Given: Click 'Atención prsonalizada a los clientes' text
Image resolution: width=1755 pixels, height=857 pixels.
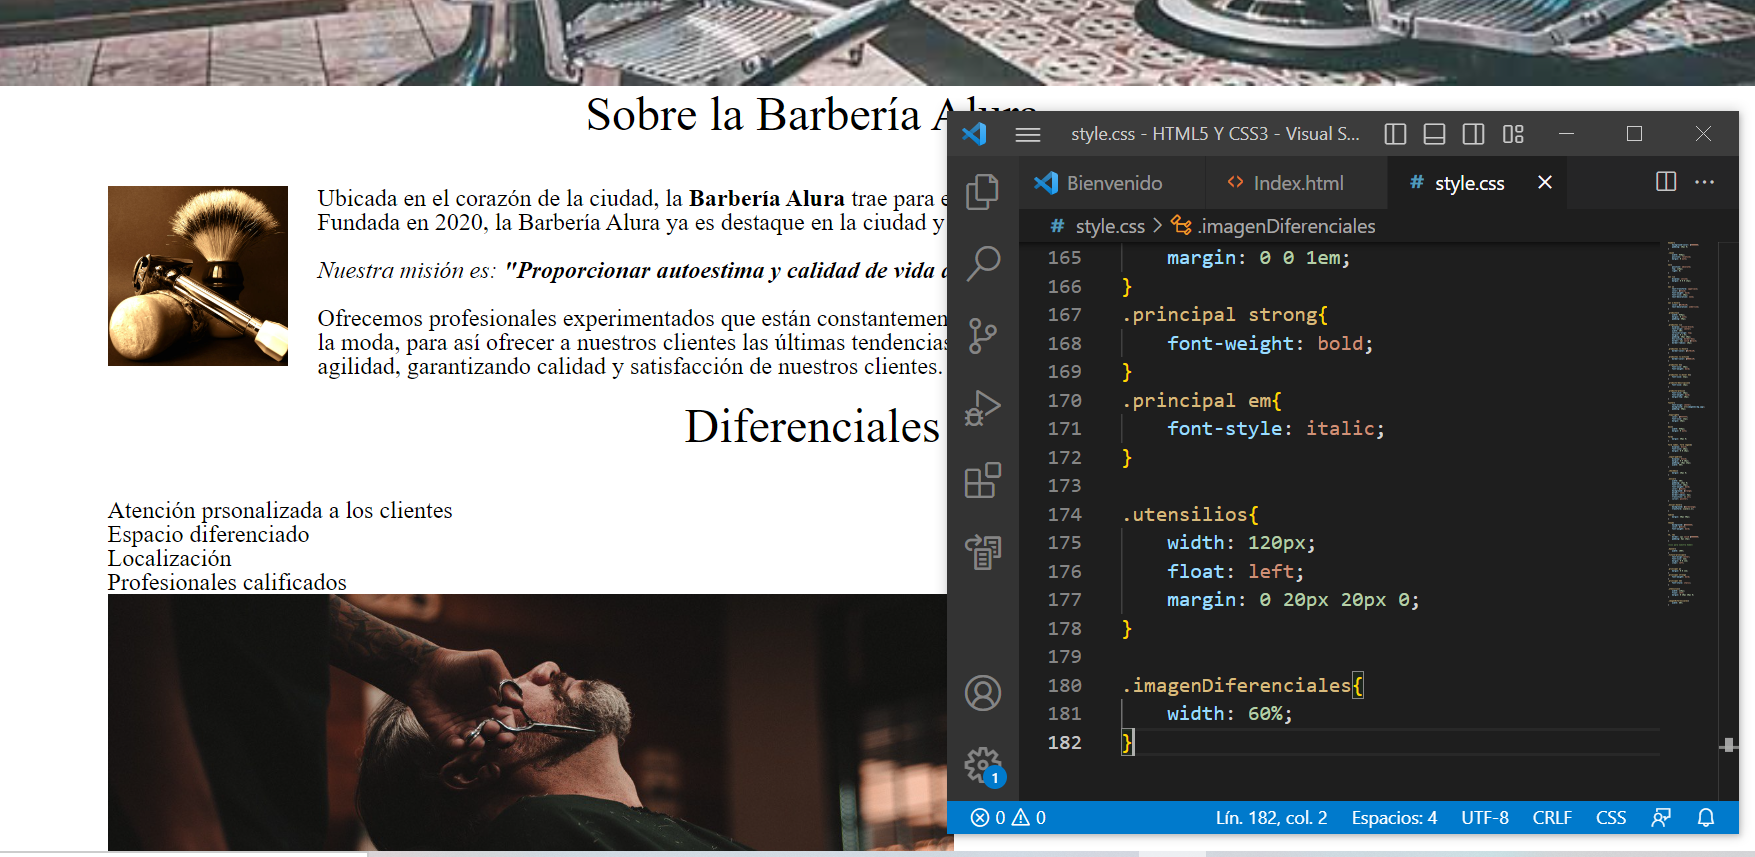Looking at the screenshot, I should (280, 511).
